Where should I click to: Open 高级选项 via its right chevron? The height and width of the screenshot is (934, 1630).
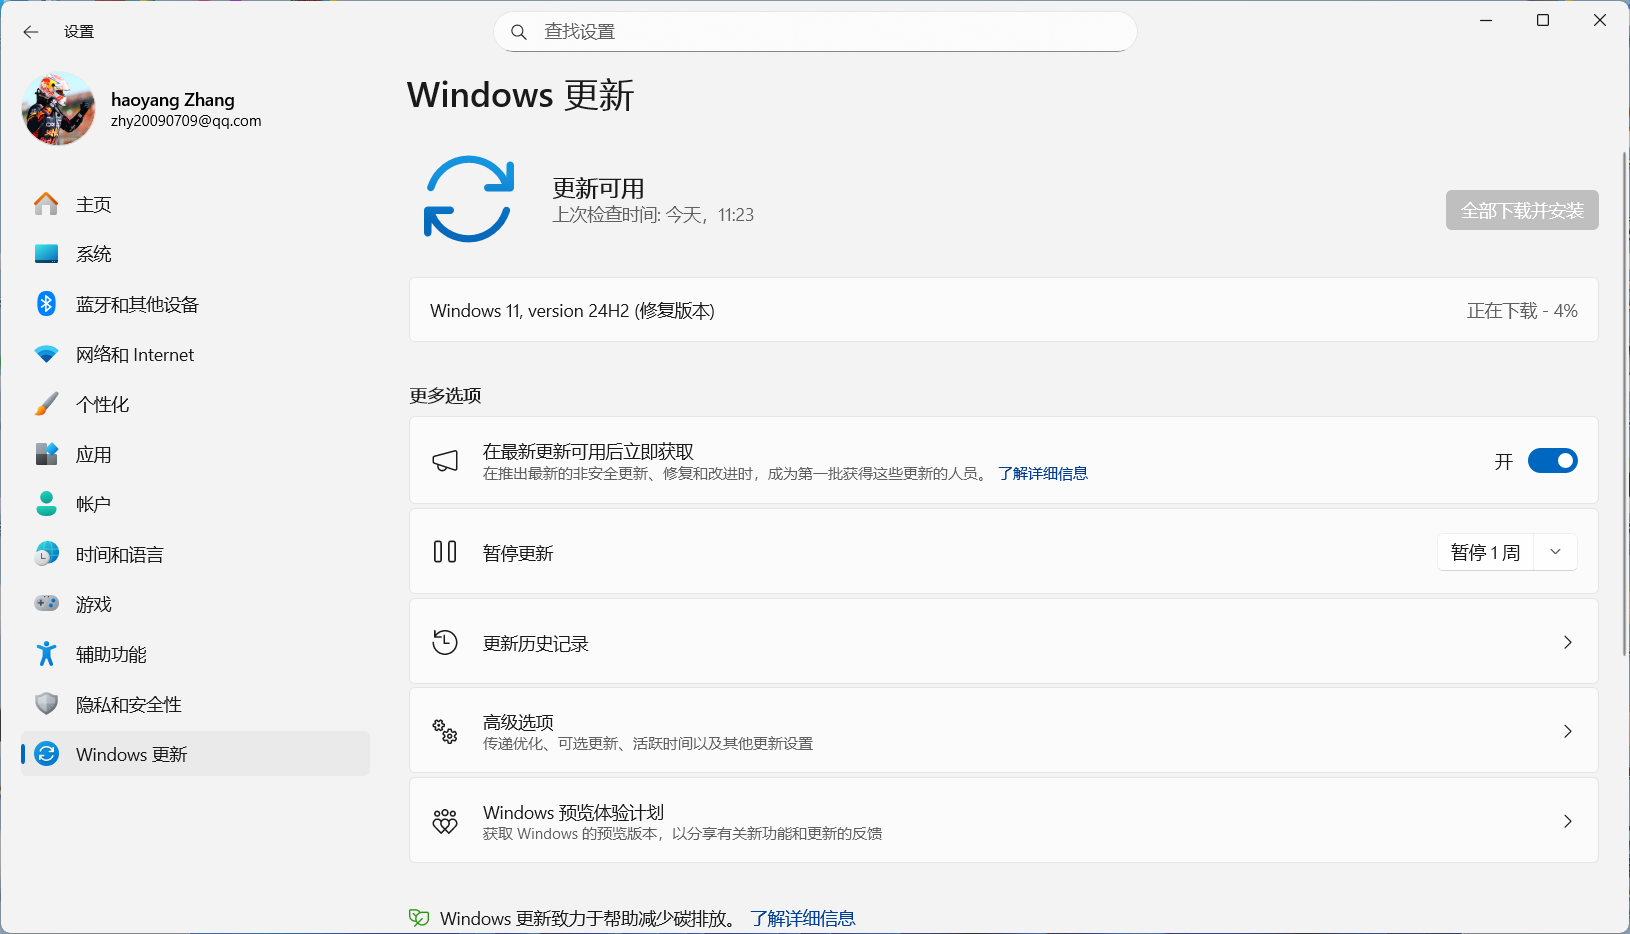[x=1567, y=731]
